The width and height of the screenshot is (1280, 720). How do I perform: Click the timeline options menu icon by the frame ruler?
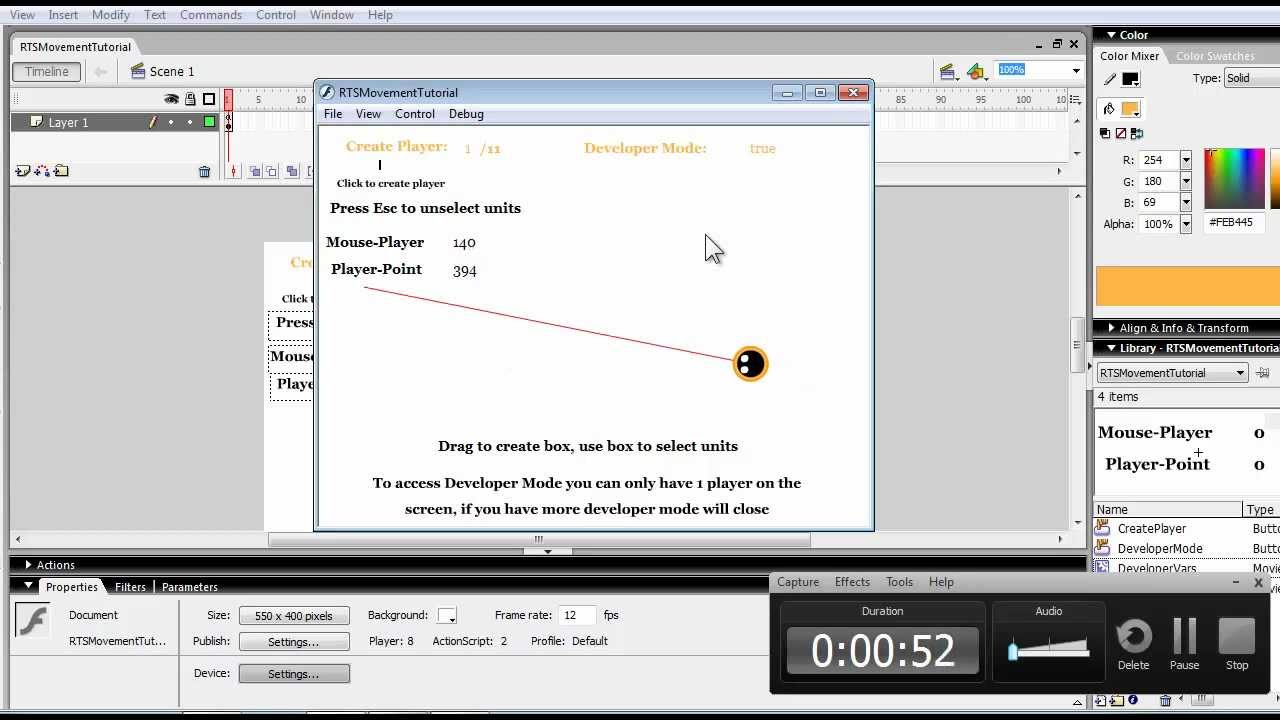click(x=1077, y=99)
